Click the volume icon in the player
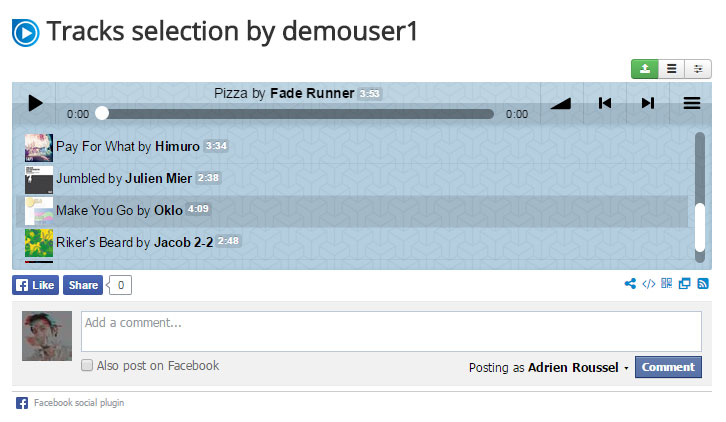726x422 pixels. pos(561,103)
